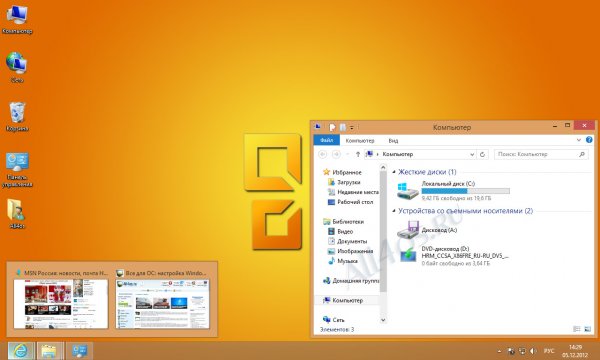Image resolution: width=600 pixels, height=360 pixels.
Task: Click the network tray icon
Action: [x=522, y=351]
